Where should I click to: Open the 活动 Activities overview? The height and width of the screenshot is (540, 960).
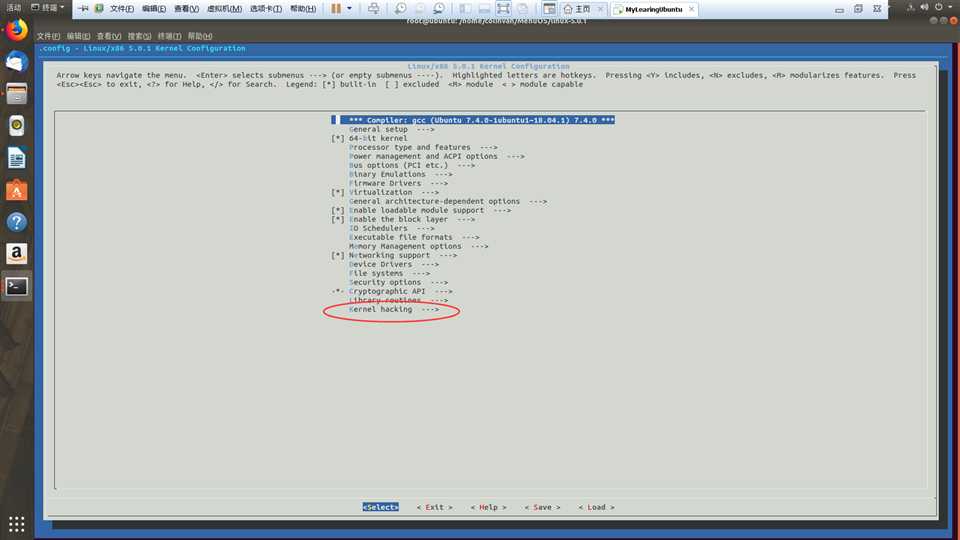(x=13, y=7)
